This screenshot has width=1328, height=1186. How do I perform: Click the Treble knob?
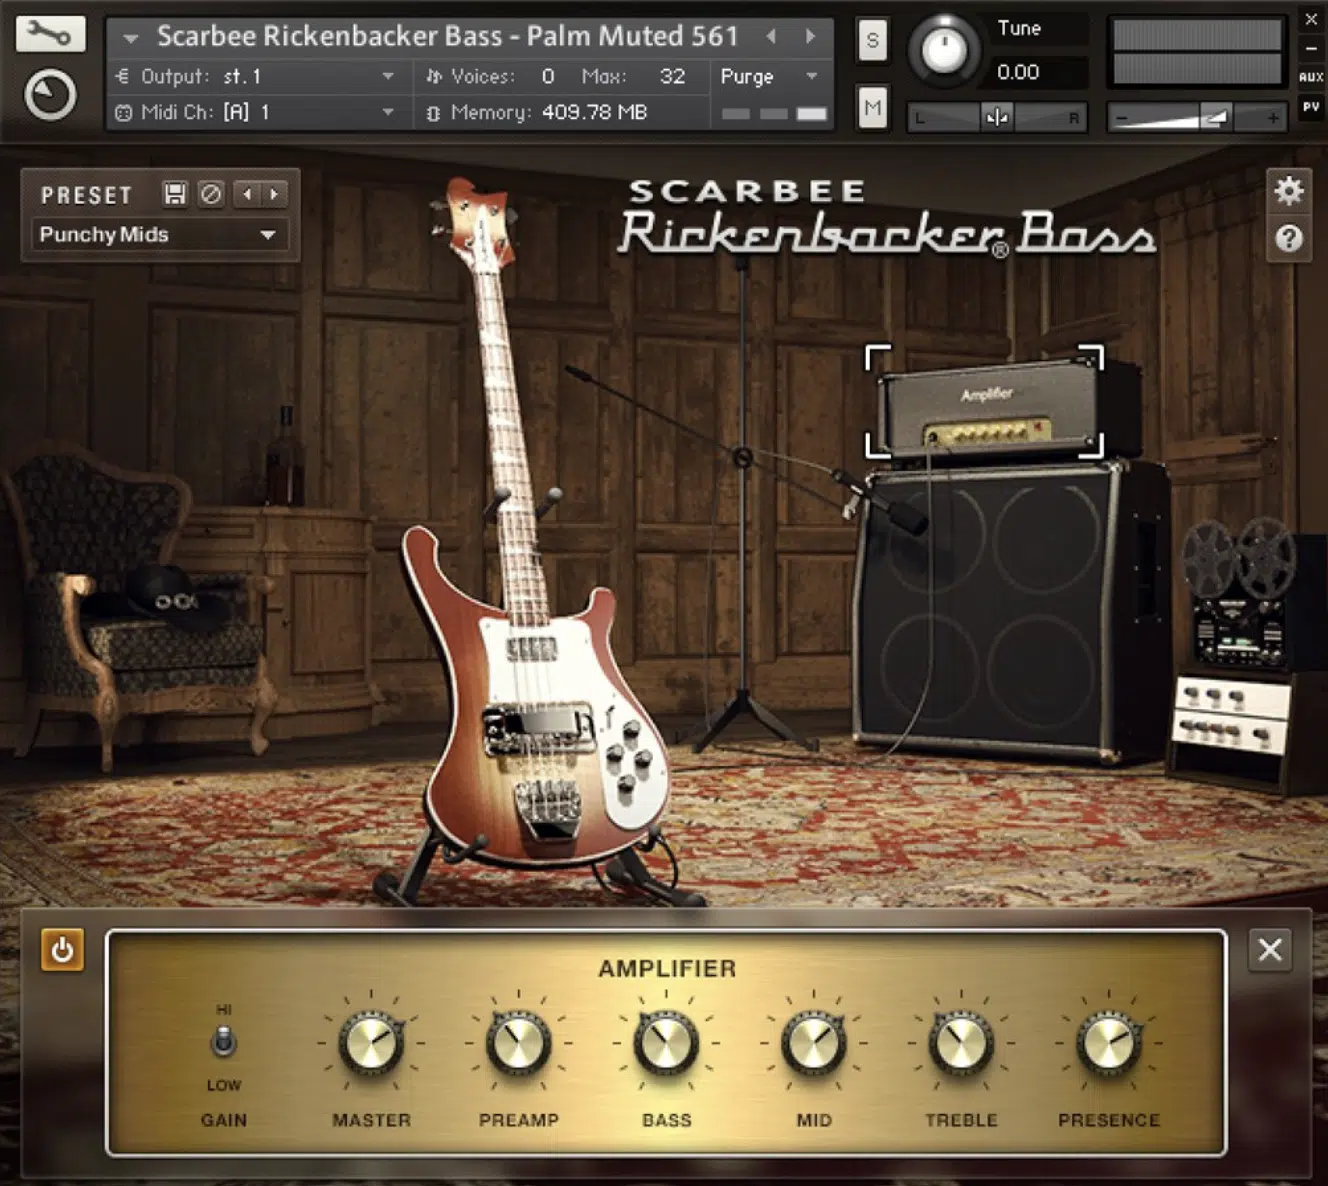point(961,1043)
